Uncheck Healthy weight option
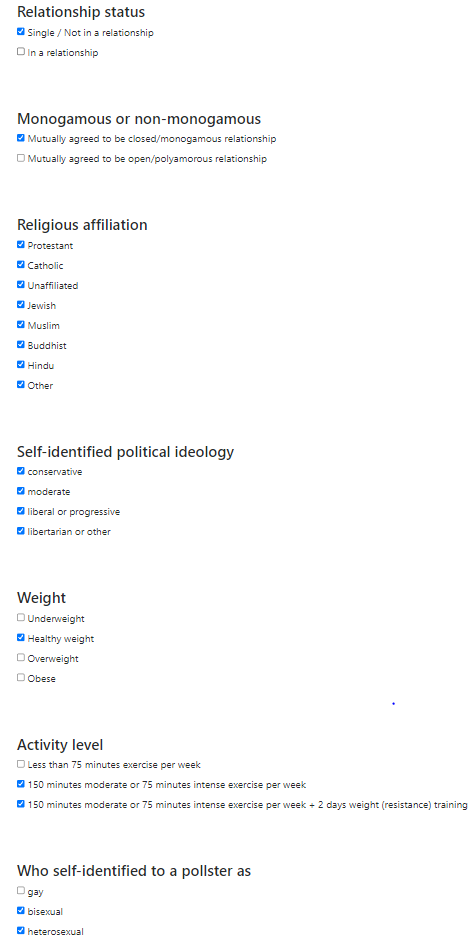 [21, 638]
